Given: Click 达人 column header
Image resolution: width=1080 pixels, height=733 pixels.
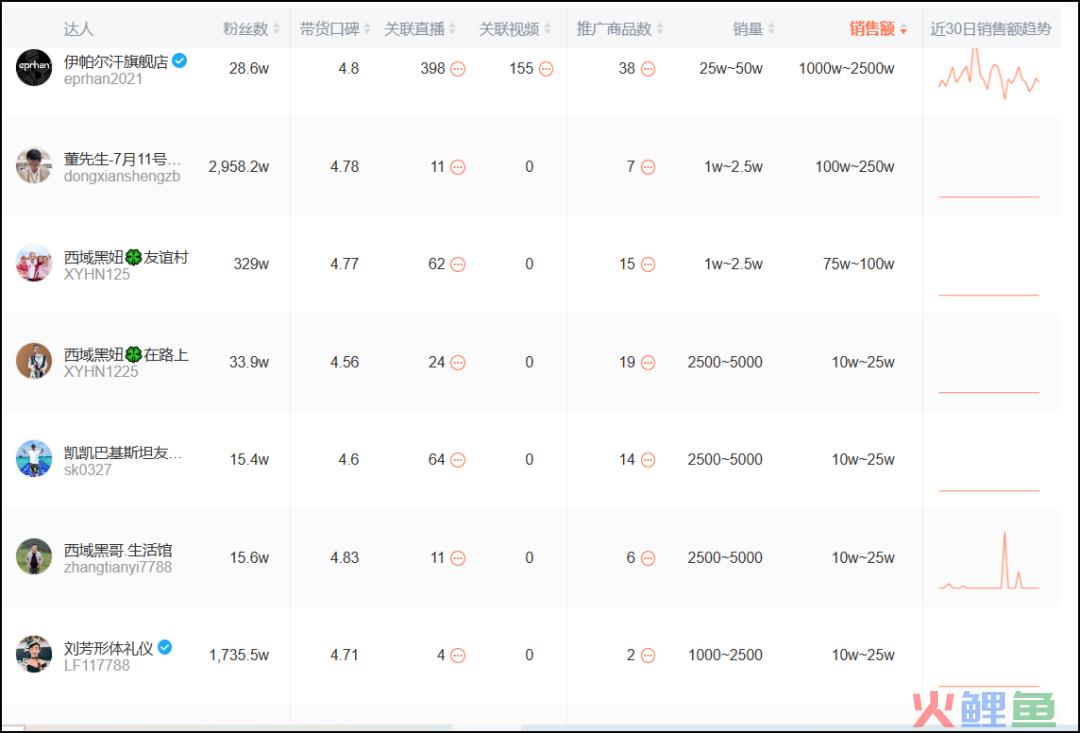Looking at the screenshot, I should pos(78,29).
